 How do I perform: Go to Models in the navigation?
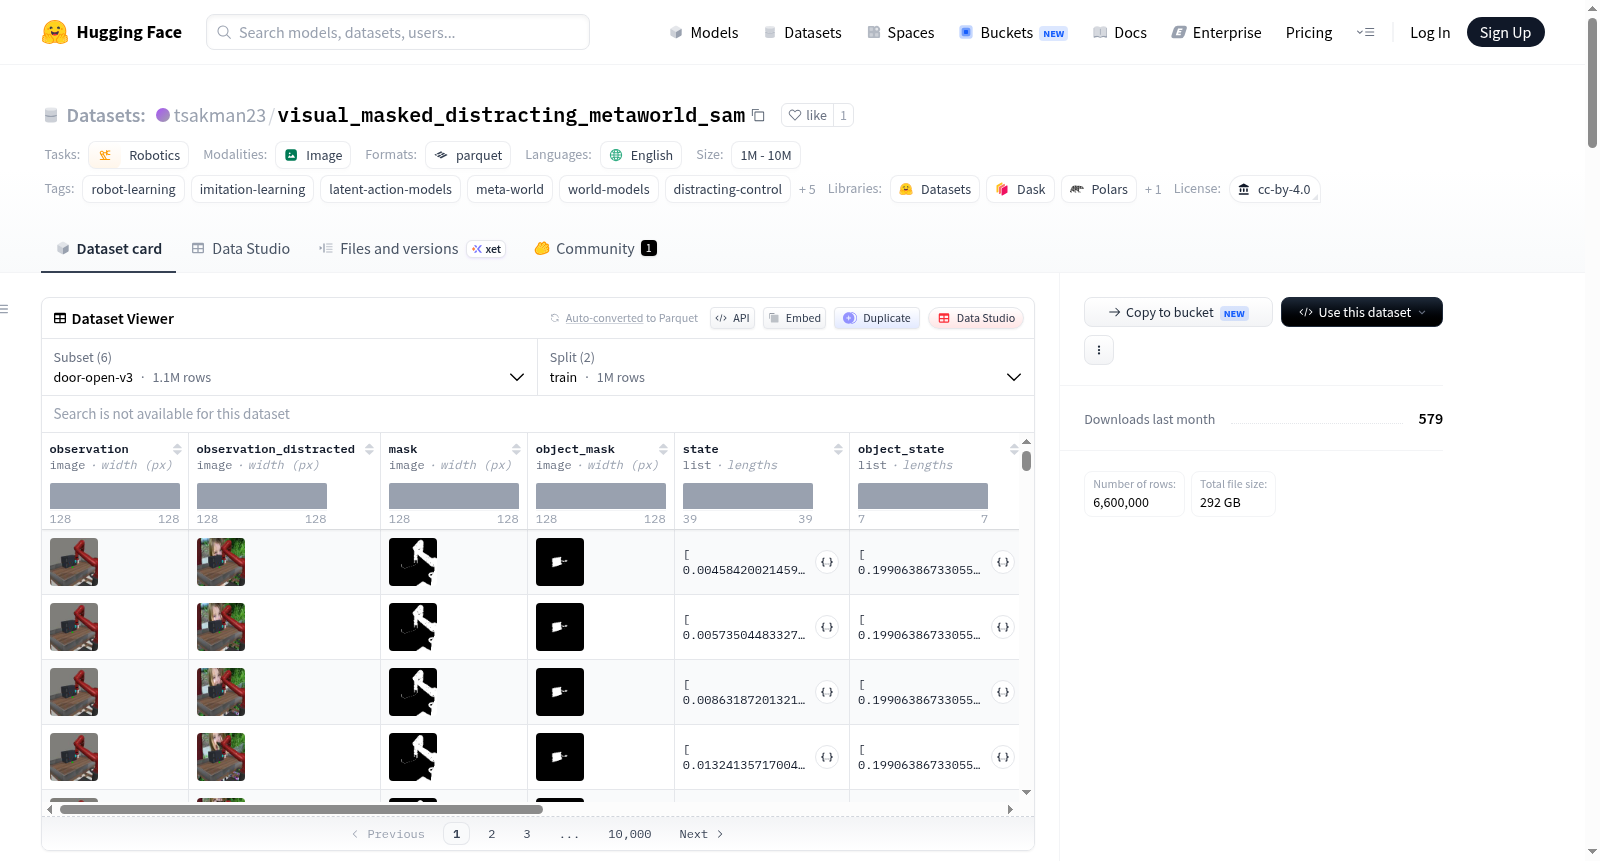pyautogui.click(x=704, y=33)
